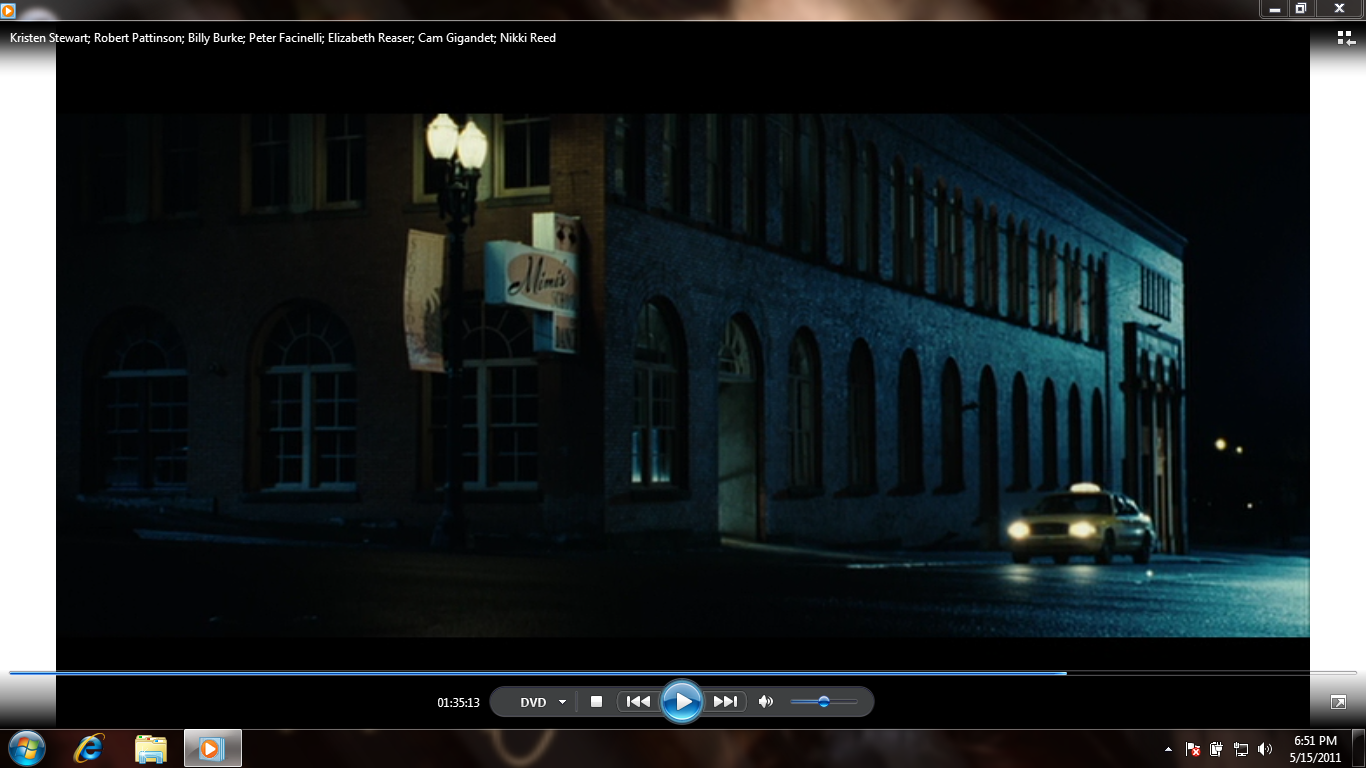Open the power options tray icon
Image resolution: width=1366 pixels, height=768 pixels.
pyautogui.click(x=1216, y=748)
